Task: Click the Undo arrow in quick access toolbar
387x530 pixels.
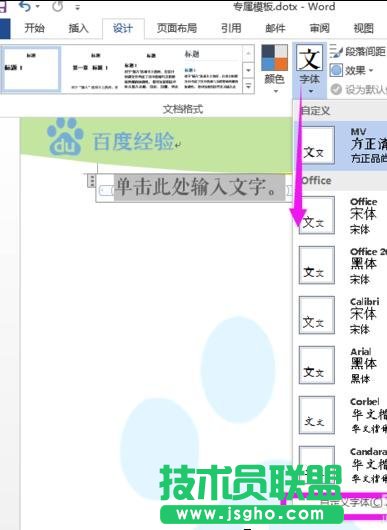Action: pos(25,6)
